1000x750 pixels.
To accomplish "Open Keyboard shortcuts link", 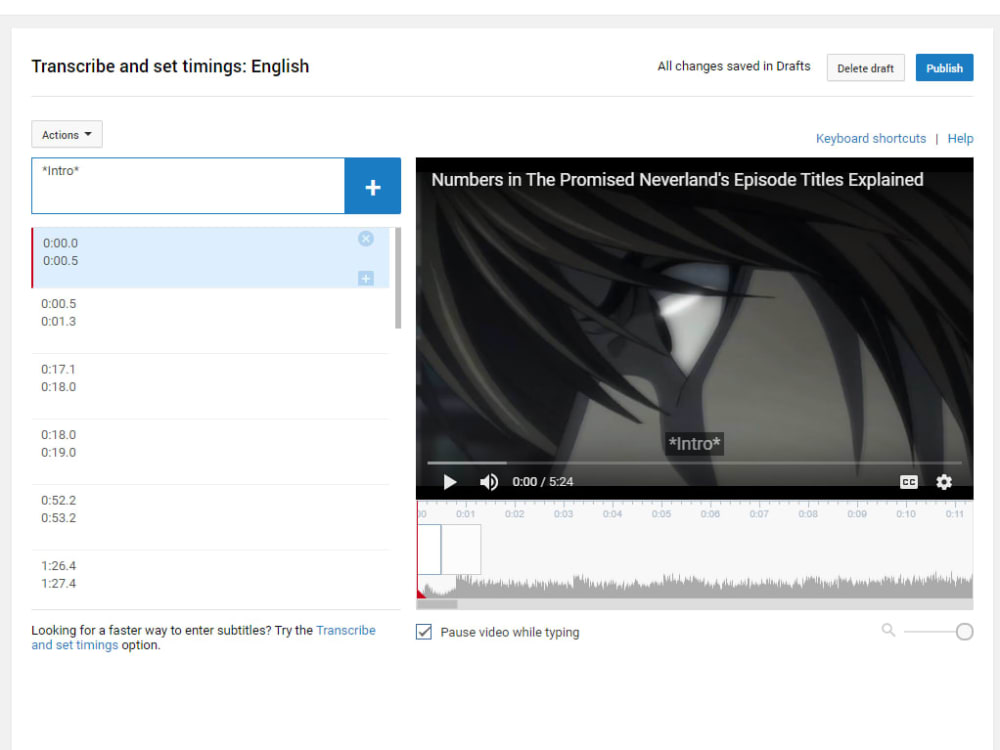I will click(871, 138).
